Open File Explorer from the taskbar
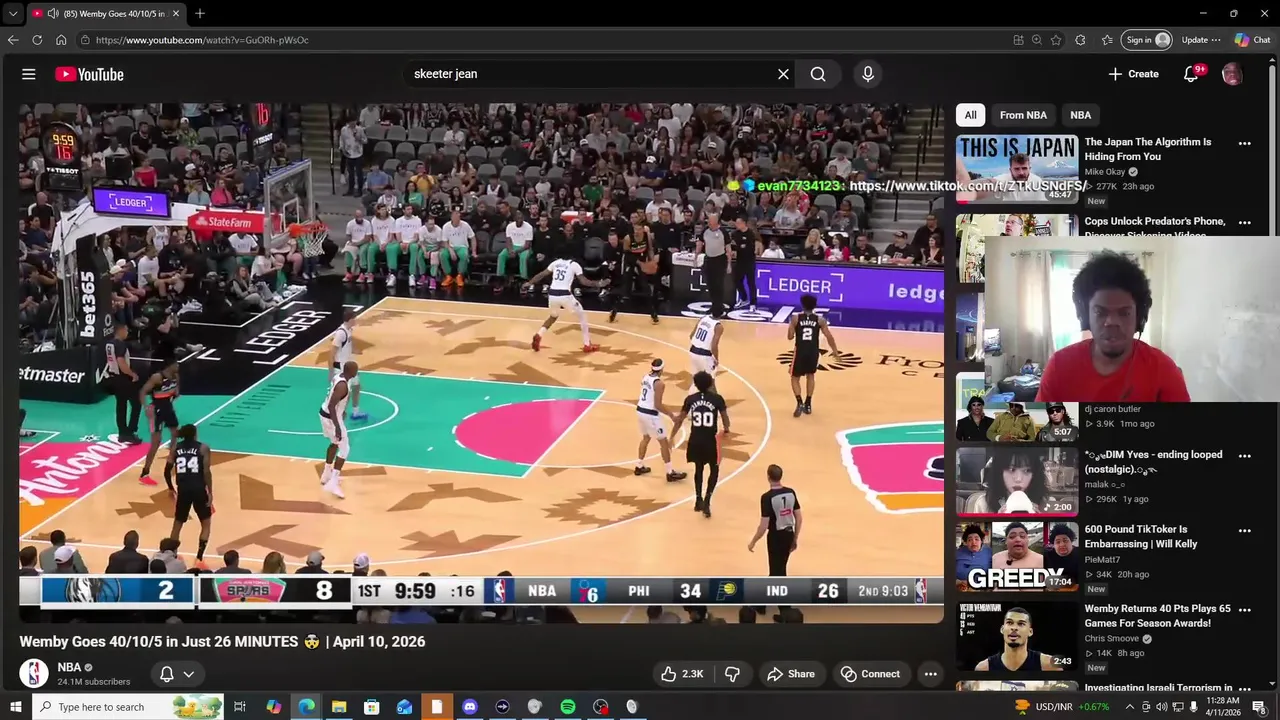This screenshot has width=1280, height=720. click(x=339, y=707)
